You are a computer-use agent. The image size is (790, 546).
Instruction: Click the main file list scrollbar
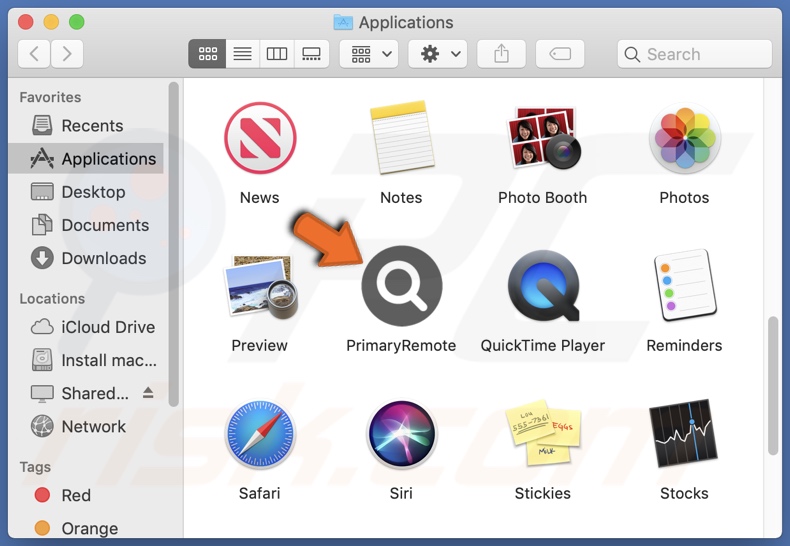coord(773,385)
